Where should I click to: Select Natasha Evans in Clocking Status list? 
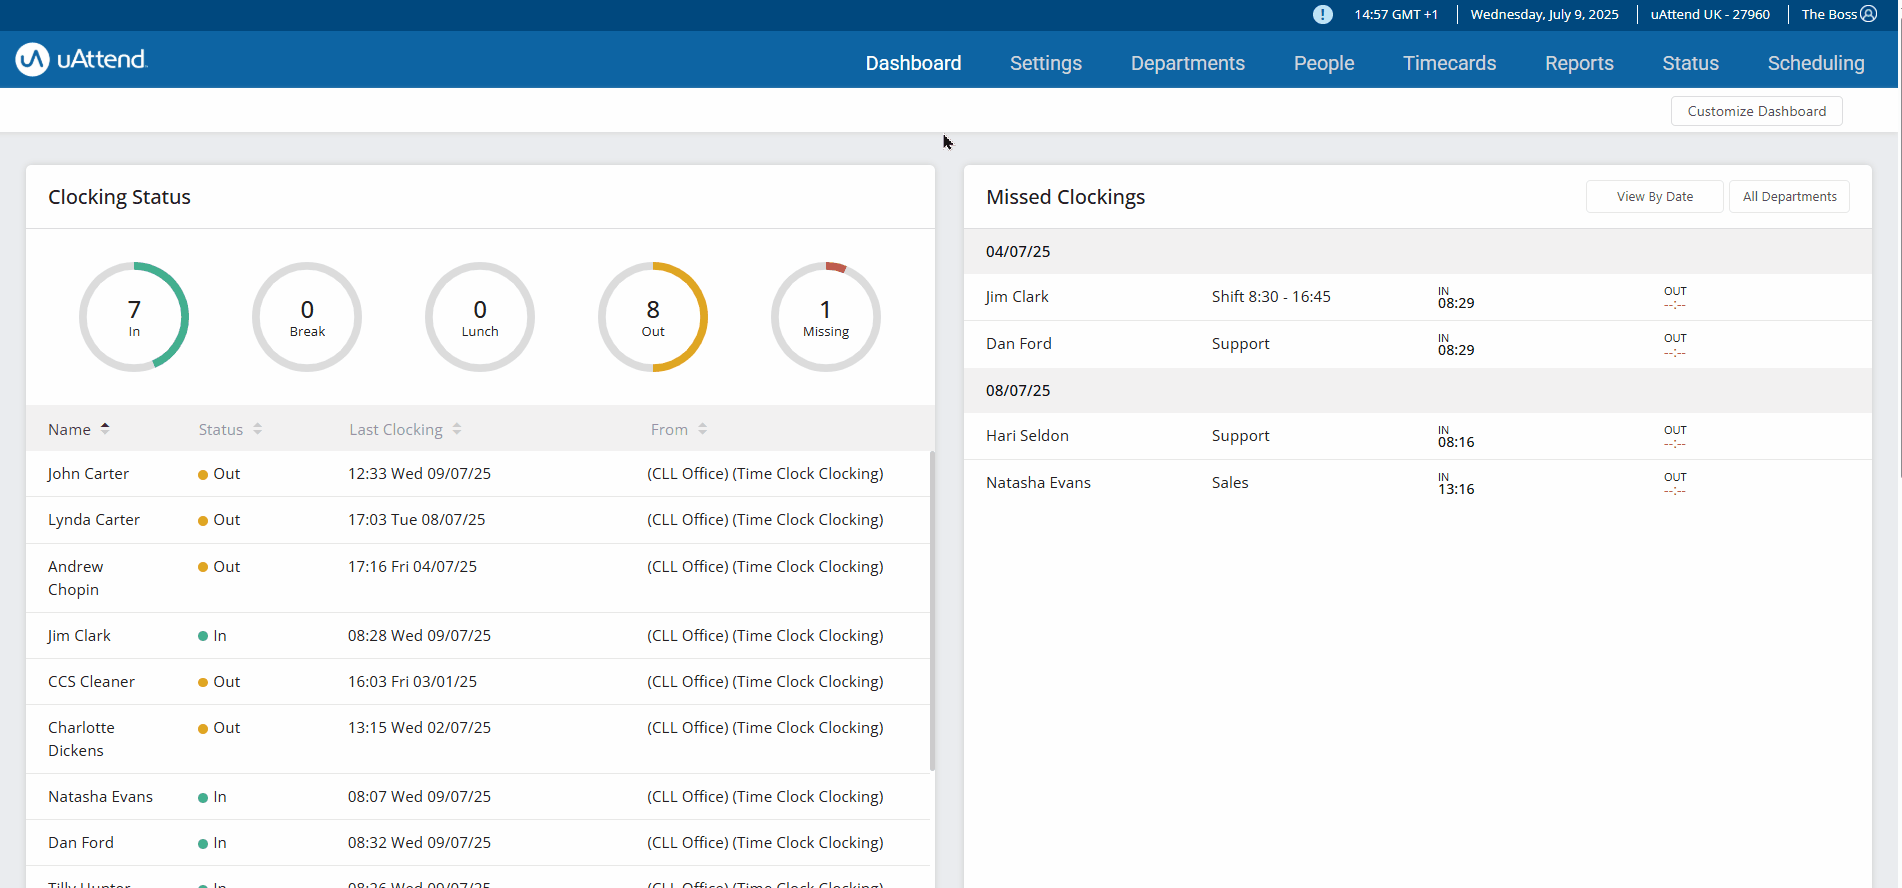pyautogui.click(x=100, y=797)
